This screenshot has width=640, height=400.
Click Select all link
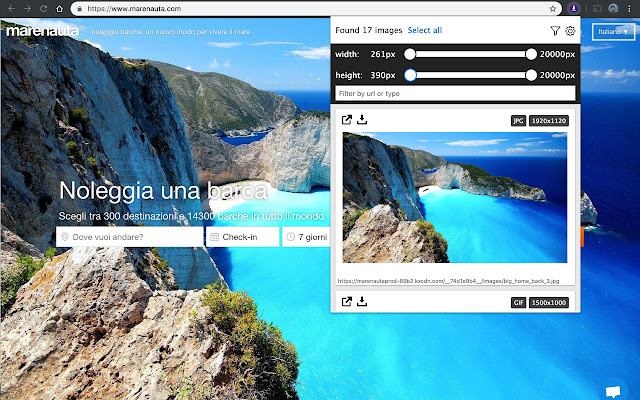tap(424, 31)
